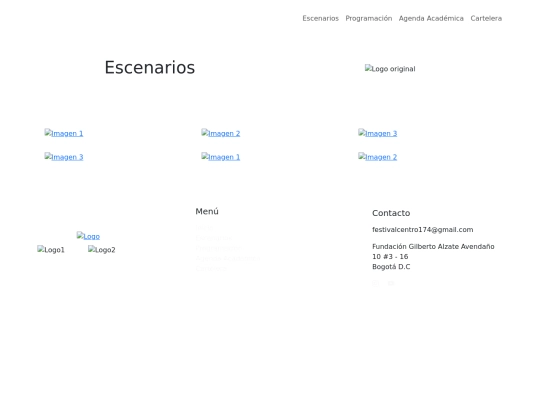Click the Contacto heading
The width and height of the screenshot is (540, 405).
click(x=391, y=213)
